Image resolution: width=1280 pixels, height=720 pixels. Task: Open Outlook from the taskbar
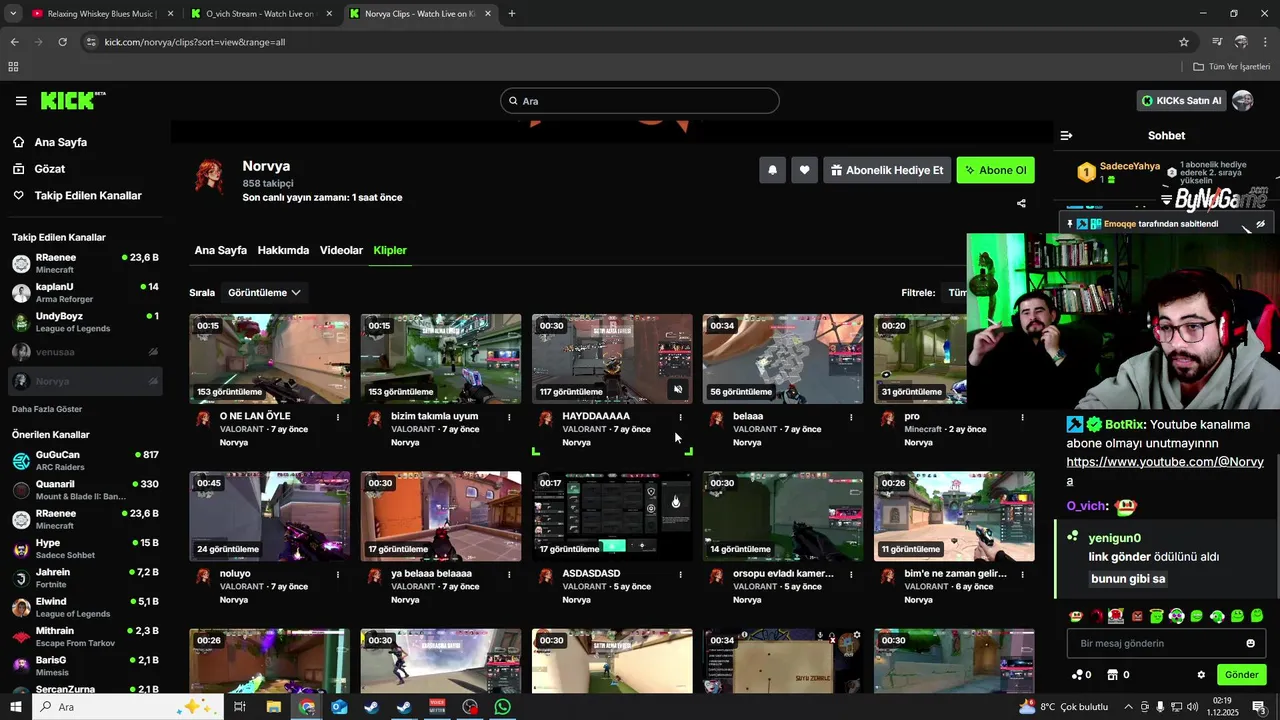(x=338, y=707)
